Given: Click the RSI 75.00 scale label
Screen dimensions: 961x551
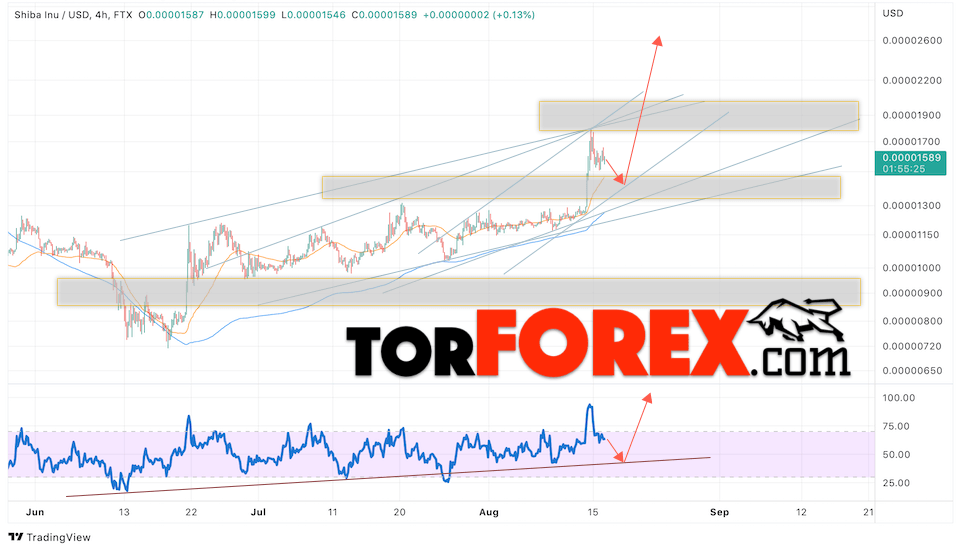Looking at the screenshot, I should 896,427.
